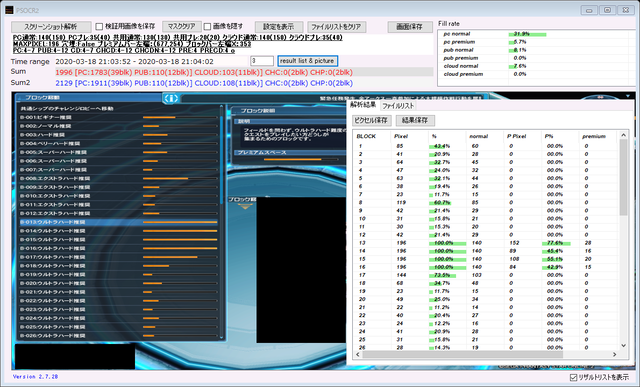Click B-013:ウルトラハード推奨 row in the game picture

[x=119, y=222]
